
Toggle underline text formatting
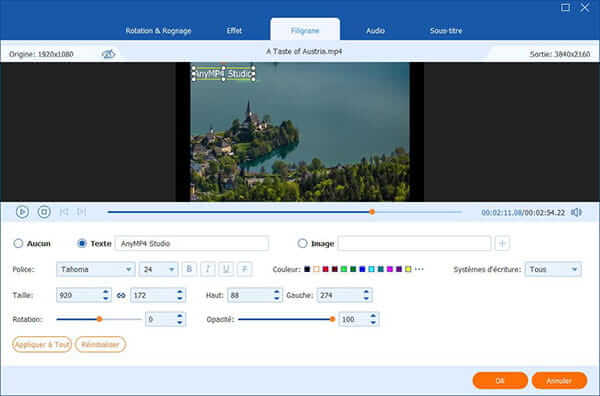pos(226,269)
